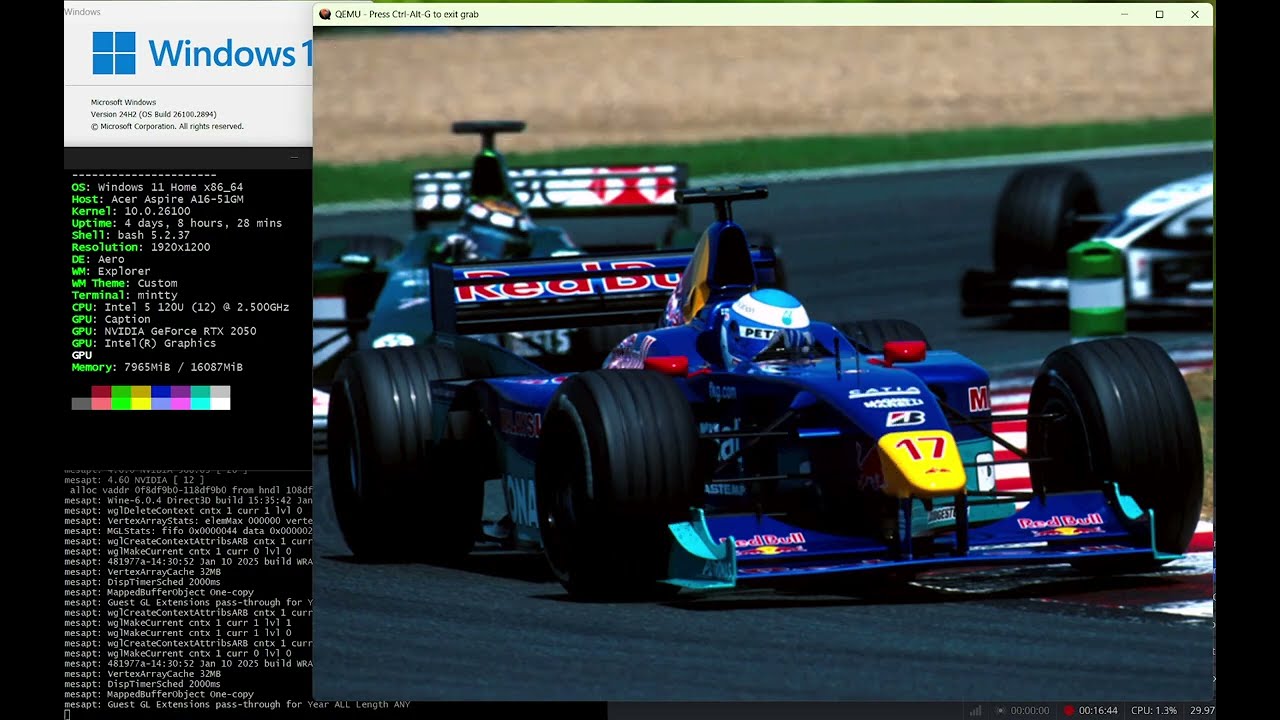The width and height of the screenshot is (1280, 720).
Task: Click the Memory usage line in terminal
Action: 157,367
